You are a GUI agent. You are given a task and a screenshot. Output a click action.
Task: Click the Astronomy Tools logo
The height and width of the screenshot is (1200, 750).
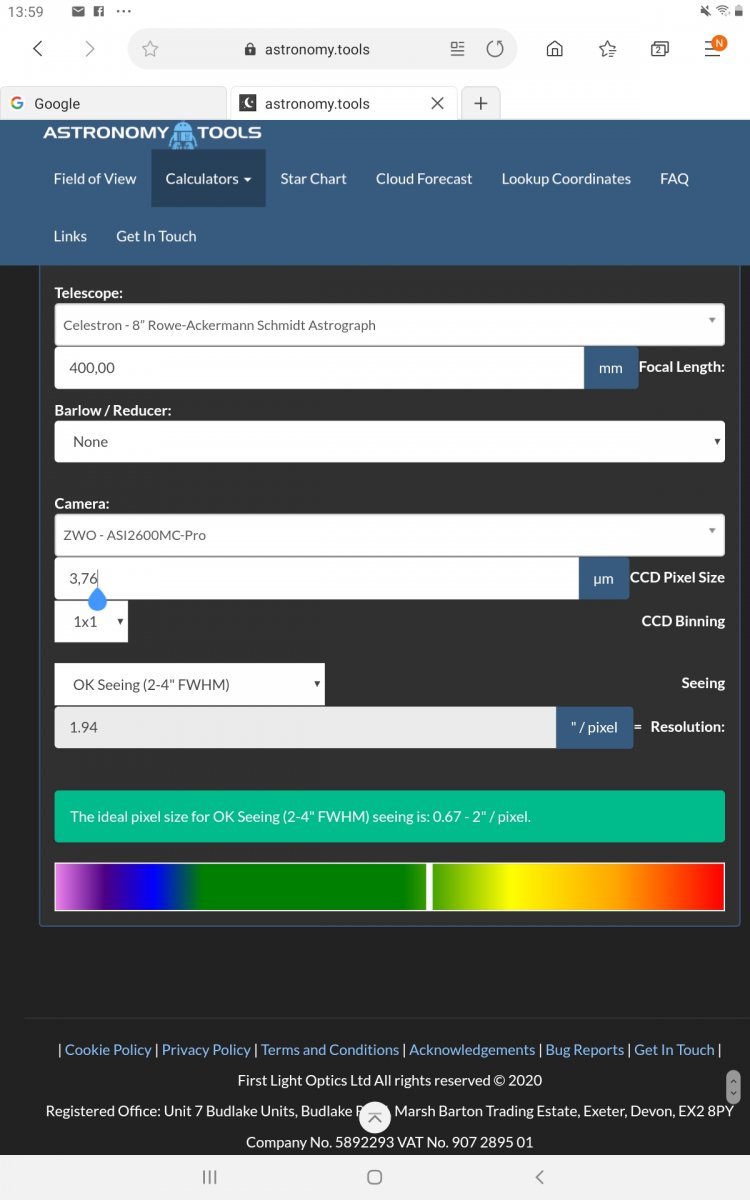[x=152, y=134]
